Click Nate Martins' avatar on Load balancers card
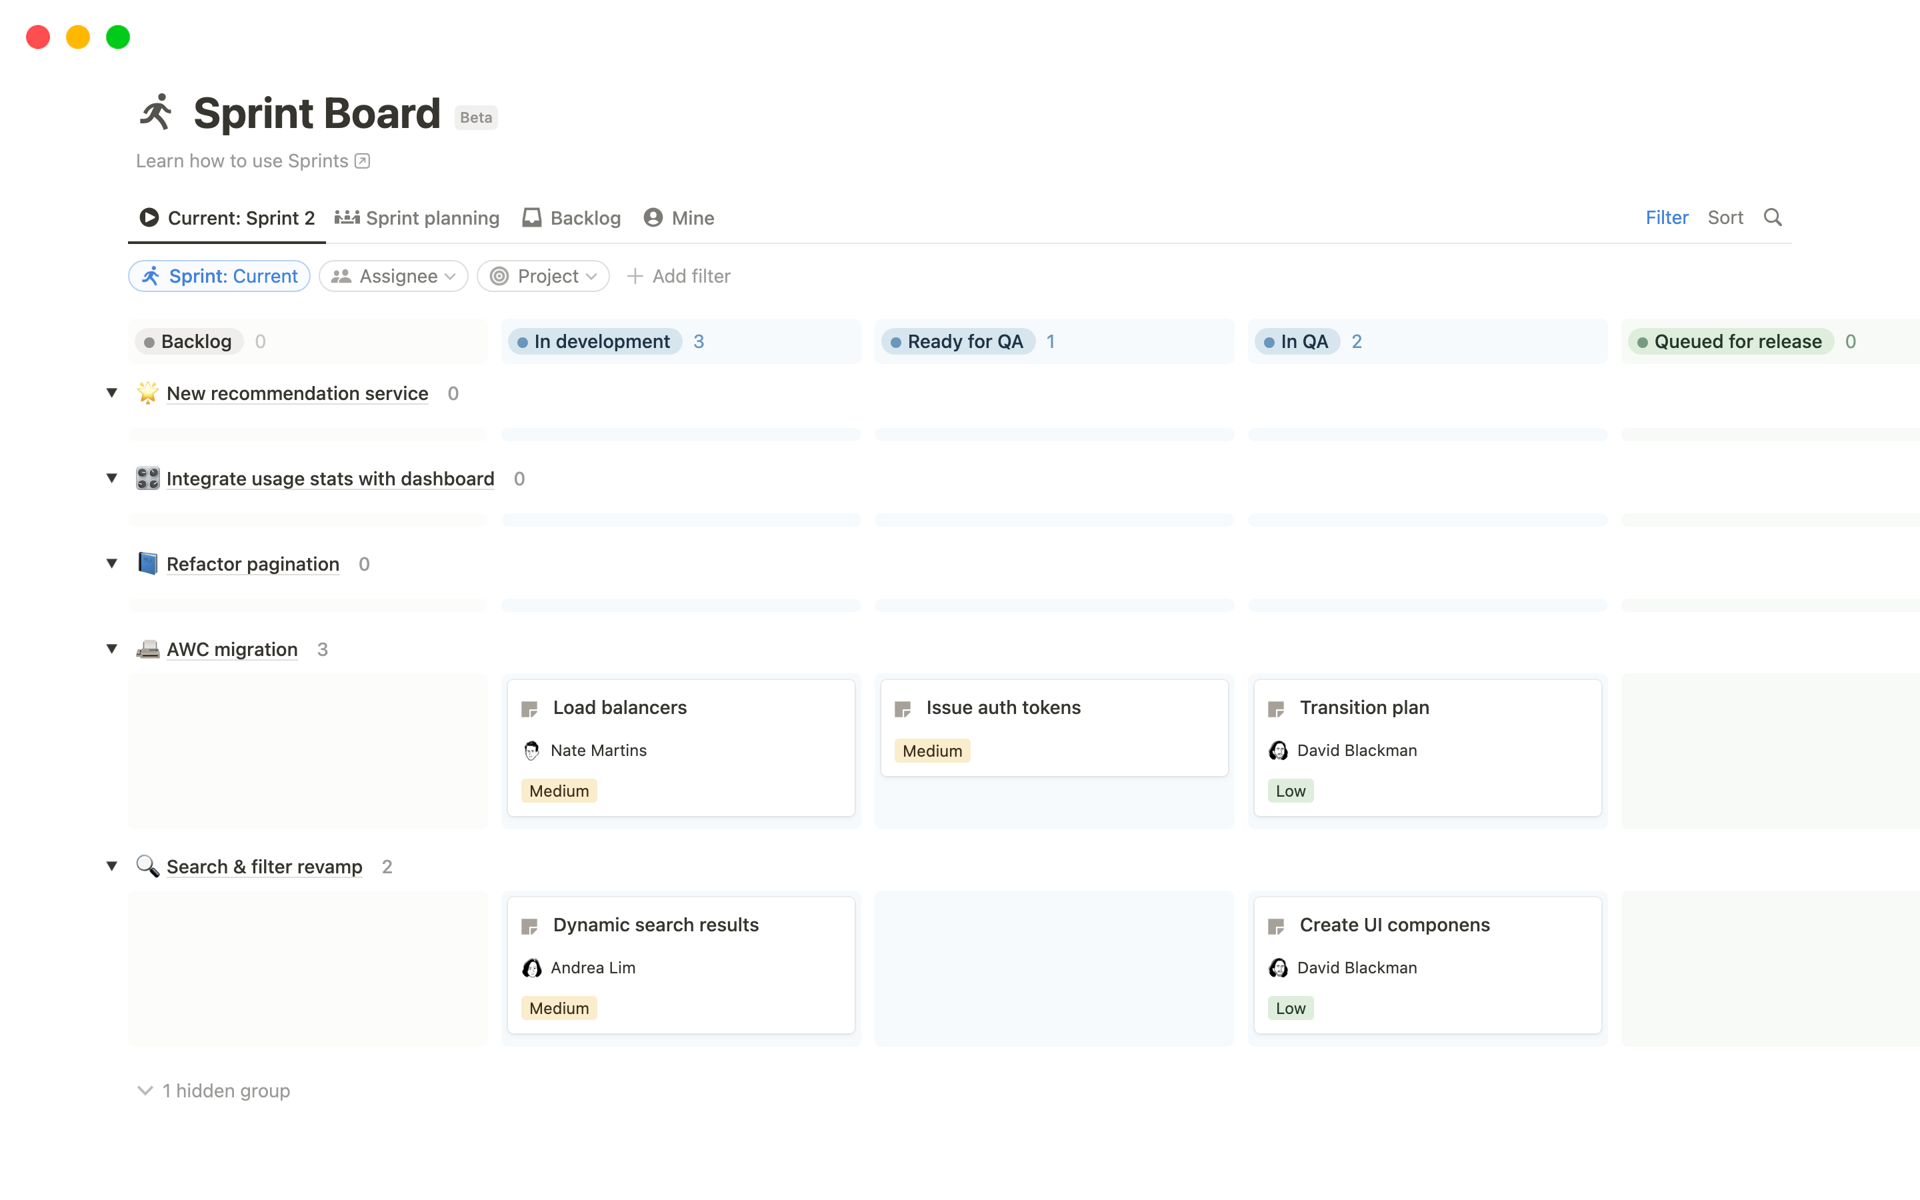The image size is (1920, 1200). 531,750
